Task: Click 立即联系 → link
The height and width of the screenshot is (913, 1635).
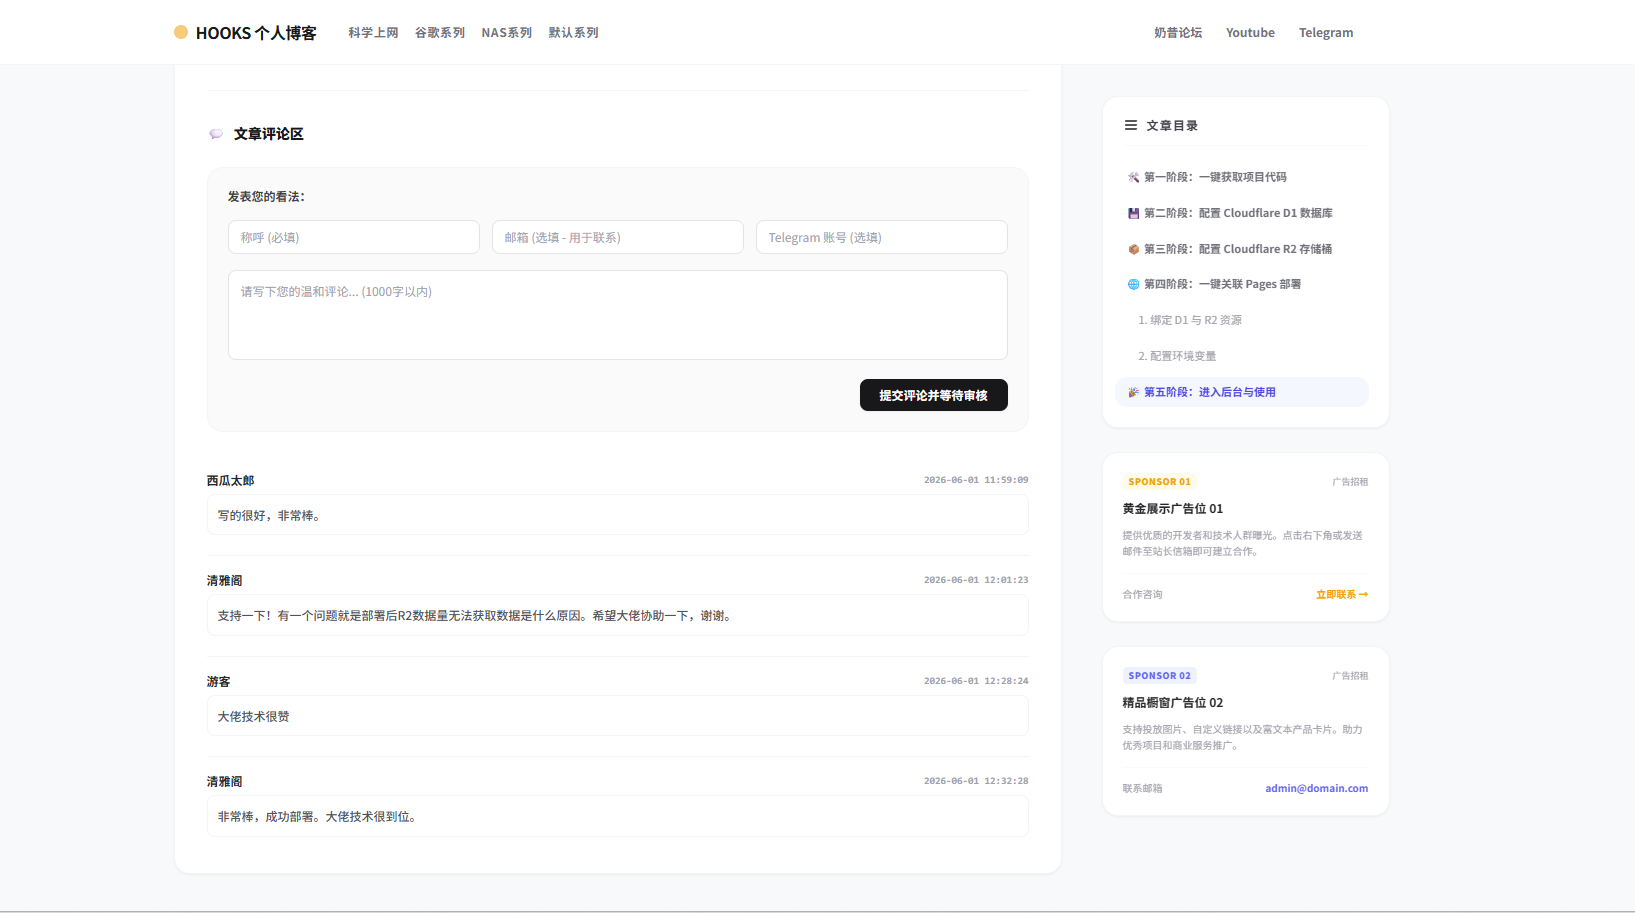Action: point(1342,595)
